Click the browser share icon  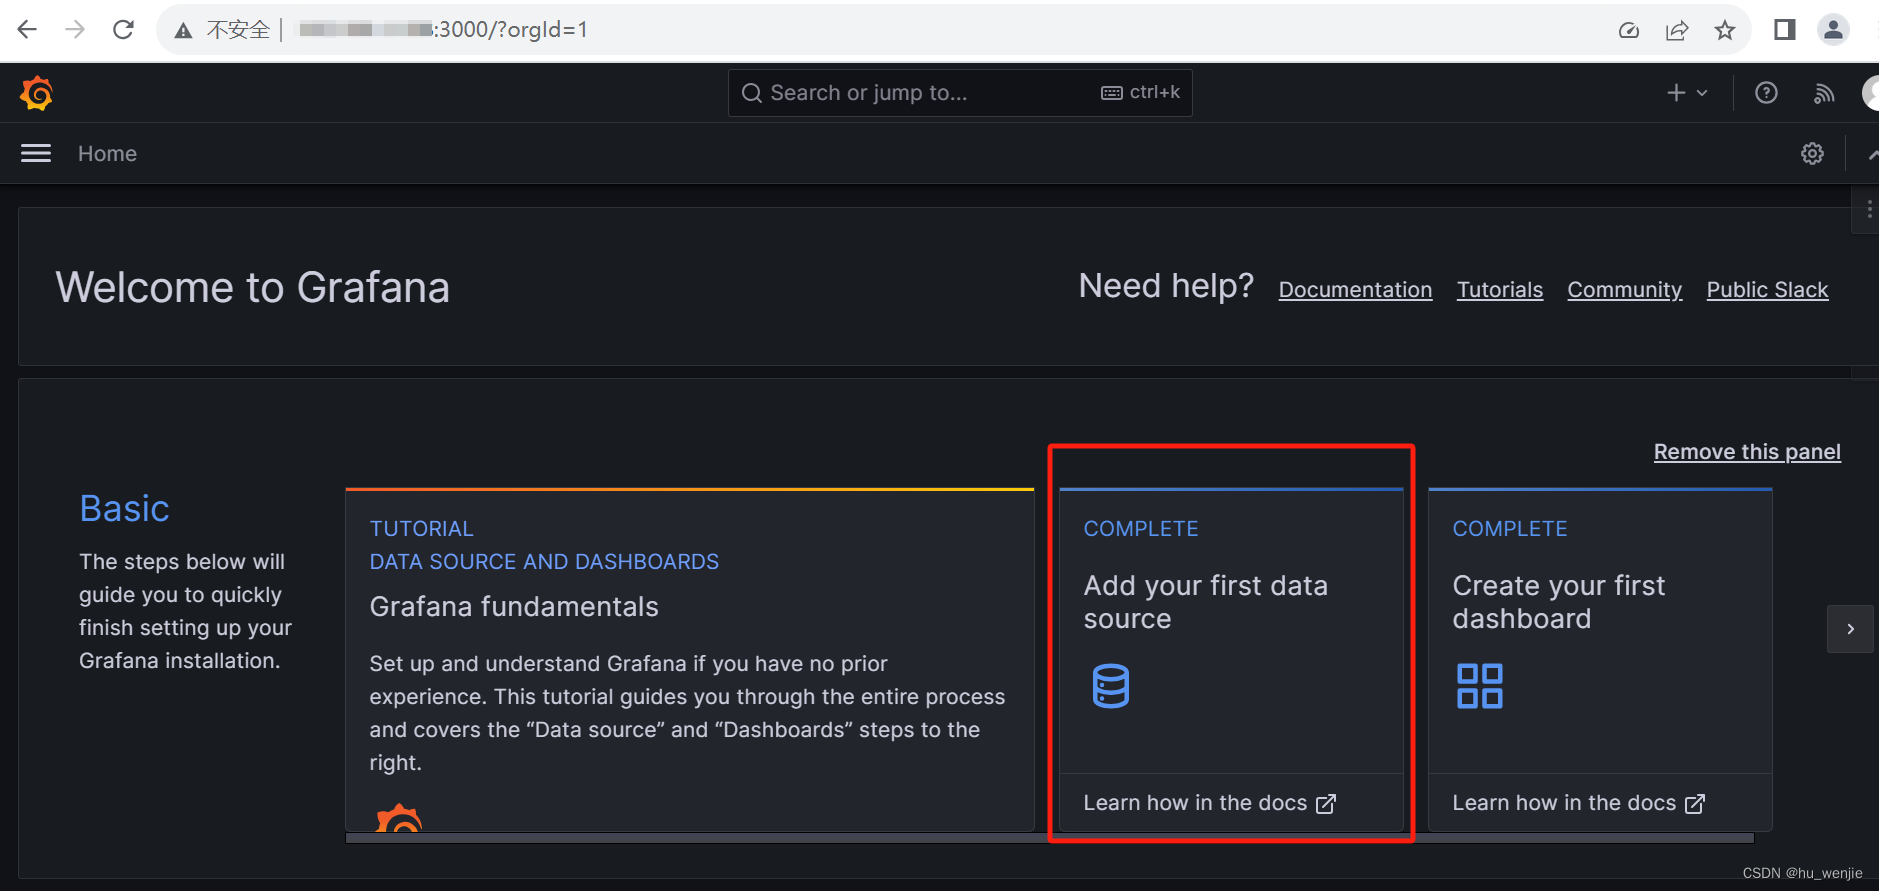pyautogui.click(x=1677, y=30)
